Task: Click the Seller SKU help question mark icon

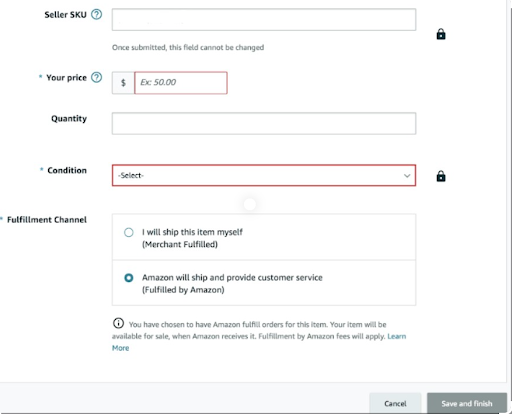Action: [x=97, y=14]
